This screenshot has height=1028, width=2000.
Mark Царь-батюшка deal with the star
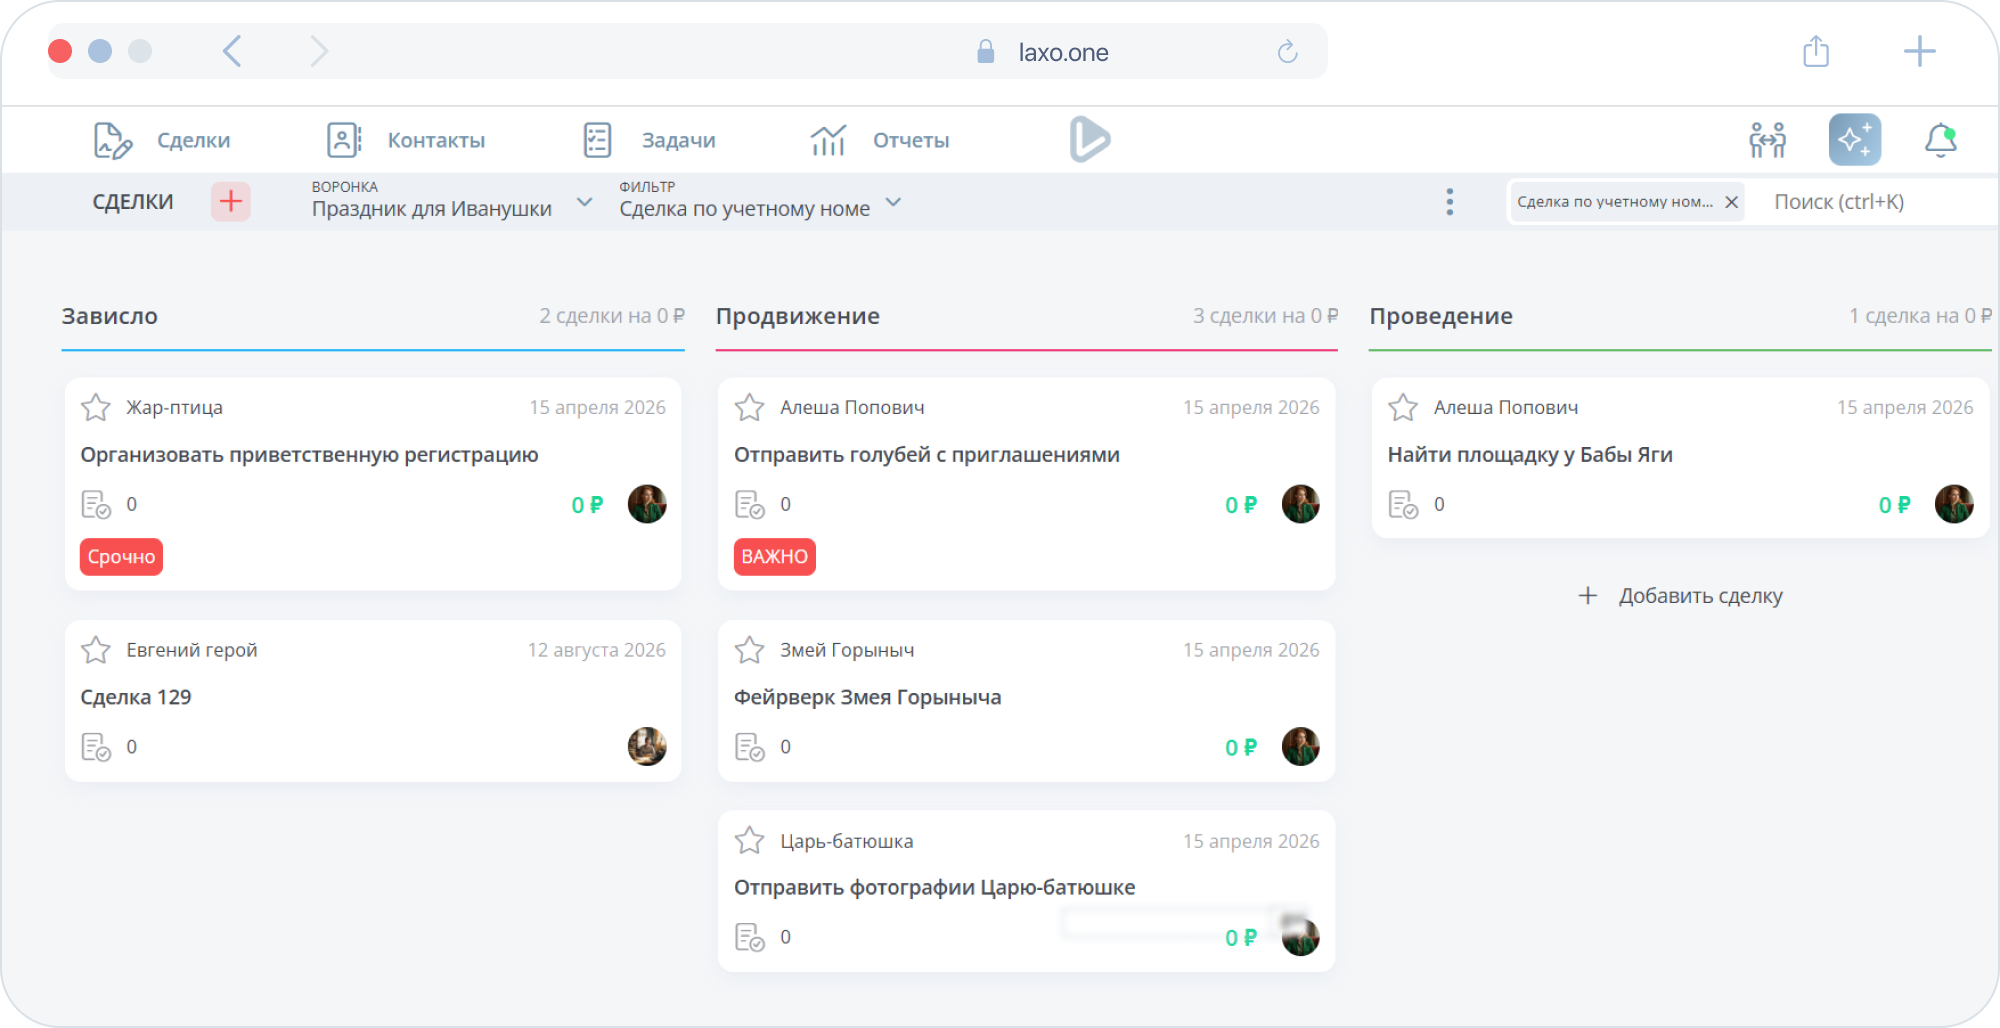(x=749, y=840)
